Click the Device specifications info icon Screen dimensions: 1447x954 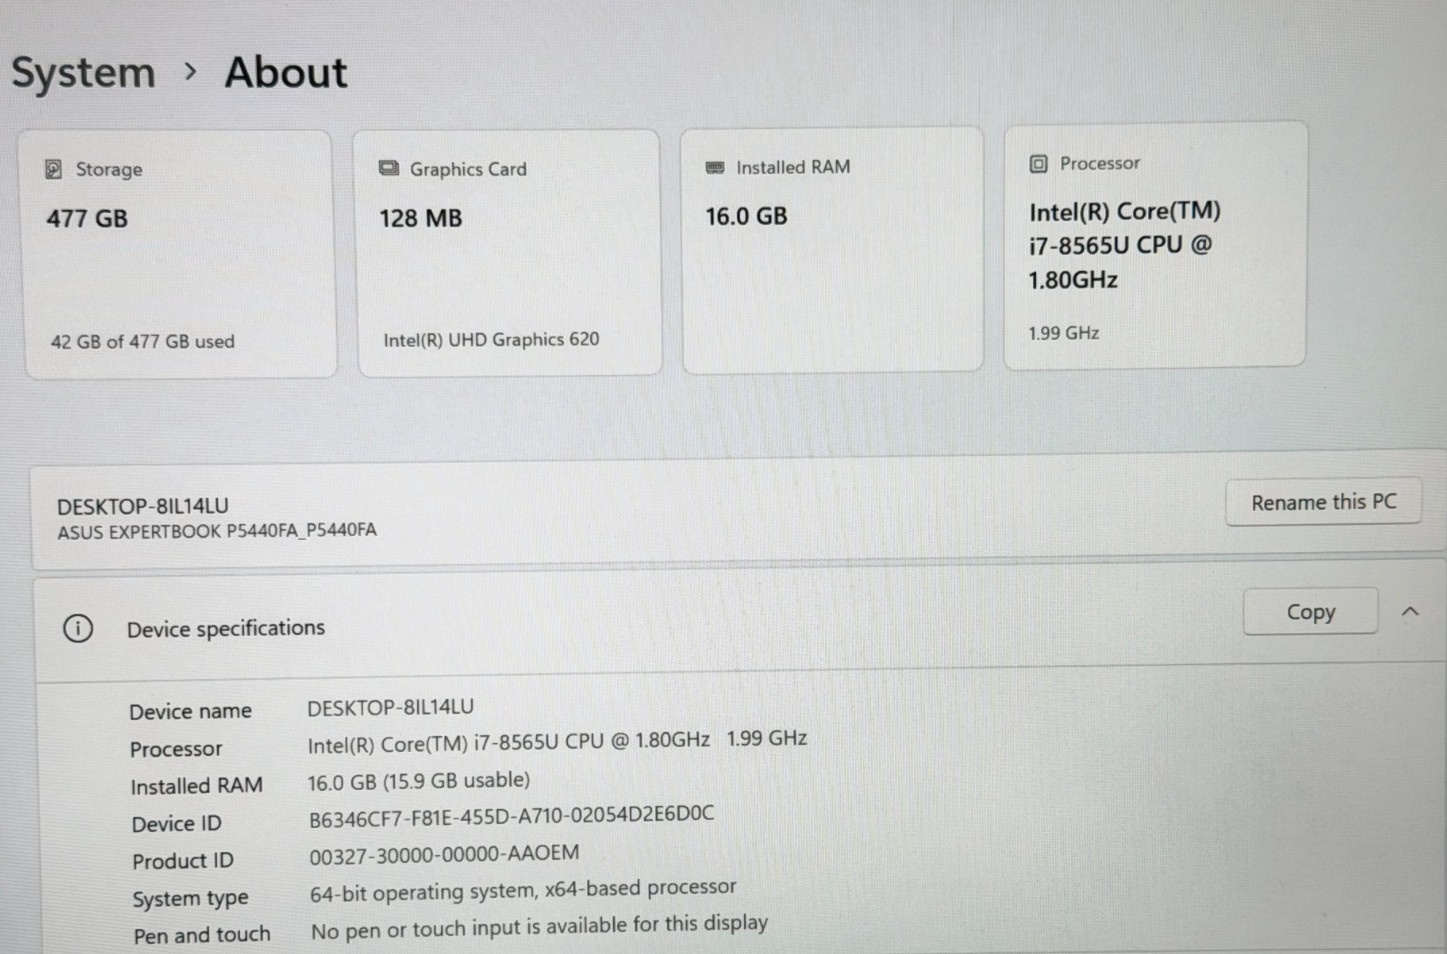point(78,628)
